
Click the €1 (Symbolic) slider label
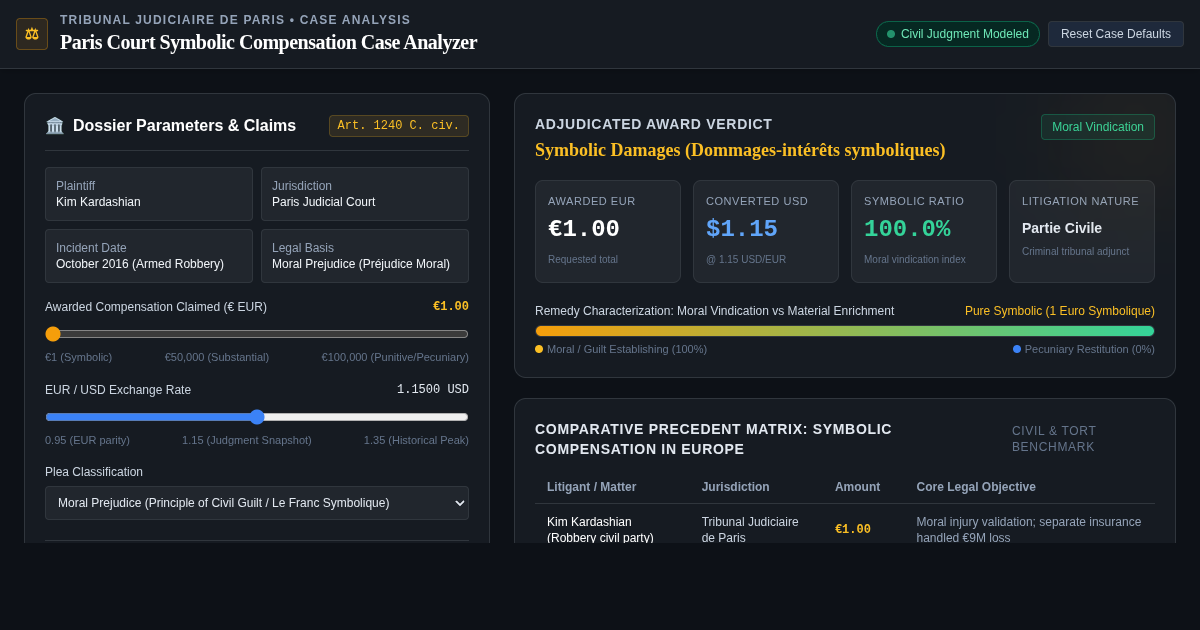click(x=79, y=357)
